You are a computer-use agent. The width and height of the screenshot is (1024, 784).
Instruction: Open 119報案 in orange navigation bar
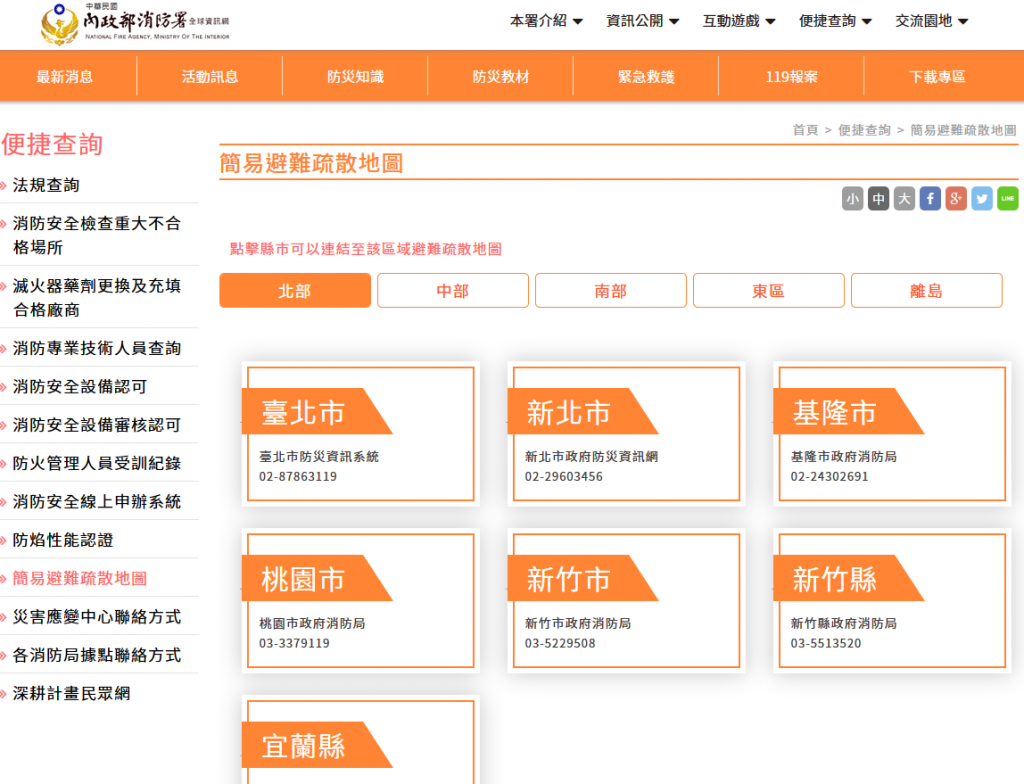click(792, 76)
